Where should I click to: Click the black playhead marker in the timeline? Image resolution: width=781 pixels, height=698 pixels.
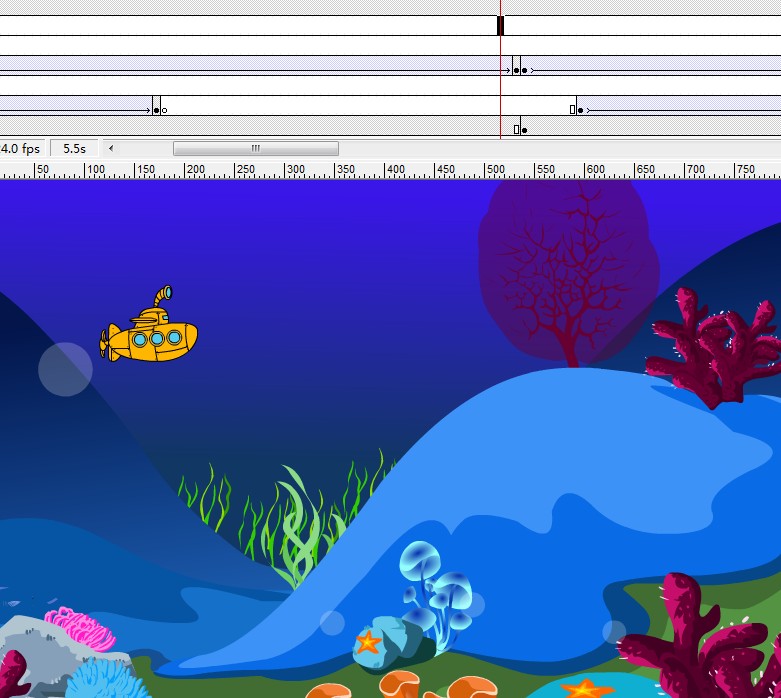(500, 26)
